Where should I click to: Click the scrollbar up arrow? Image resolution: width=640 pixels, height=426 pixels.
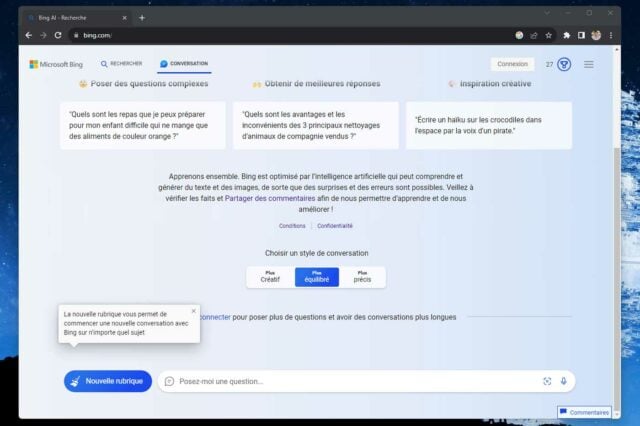click(x=617, y=49)
